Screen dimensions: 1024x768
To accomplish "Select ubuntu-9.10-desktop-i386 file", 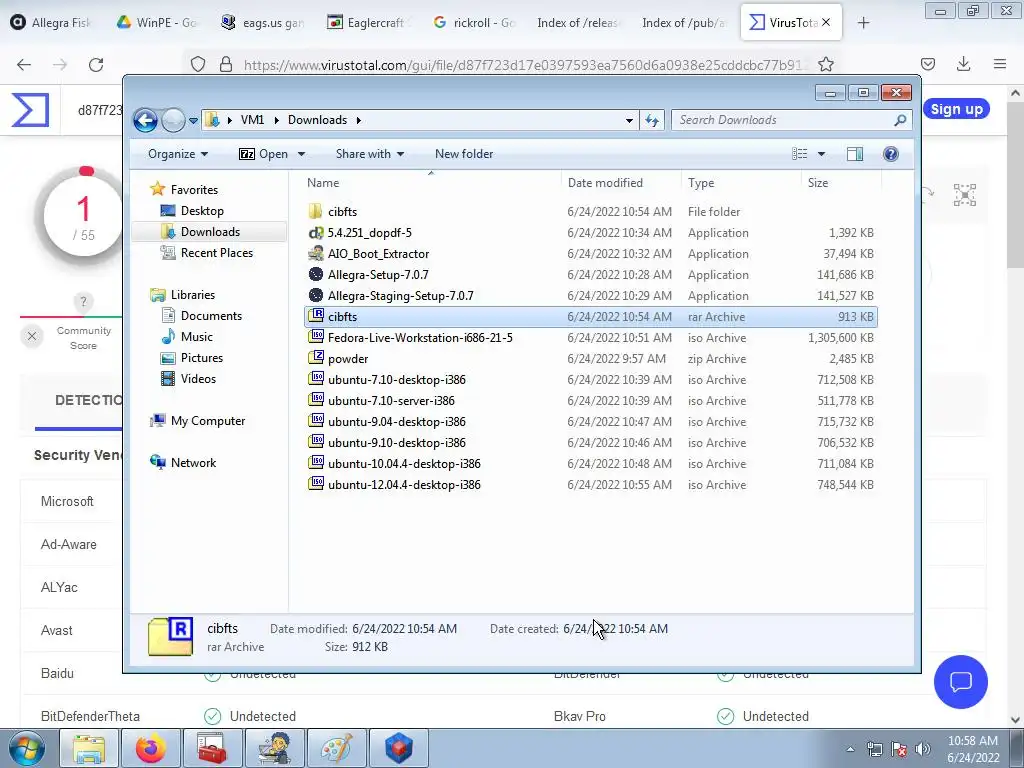I will click(x=396, y=442).
